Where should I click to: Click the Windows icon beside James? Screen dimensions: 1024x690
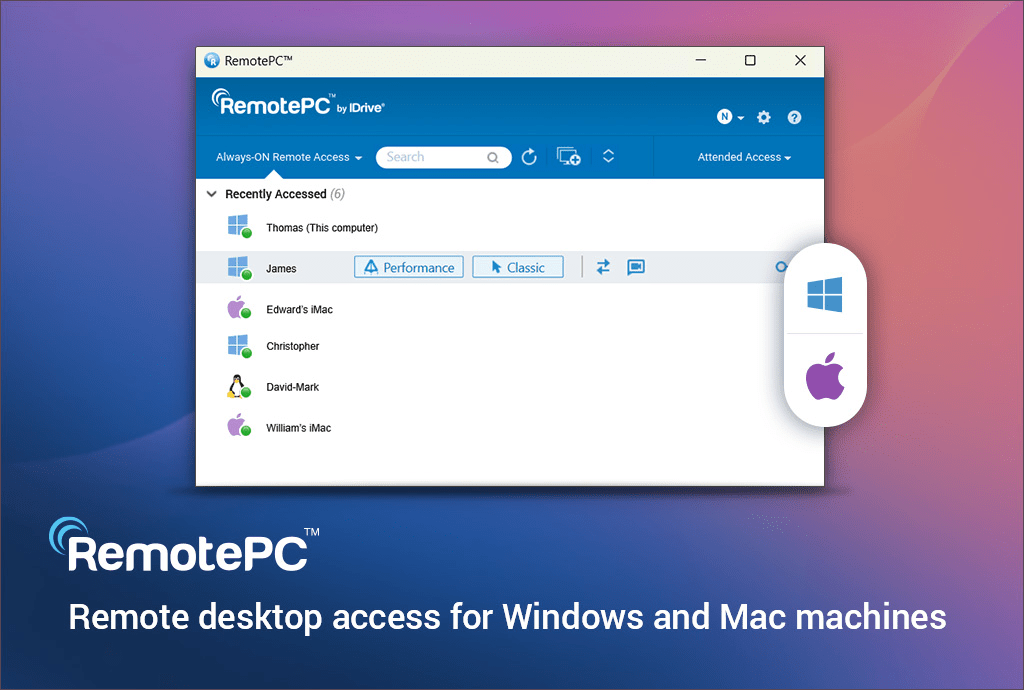coord(239,268)
